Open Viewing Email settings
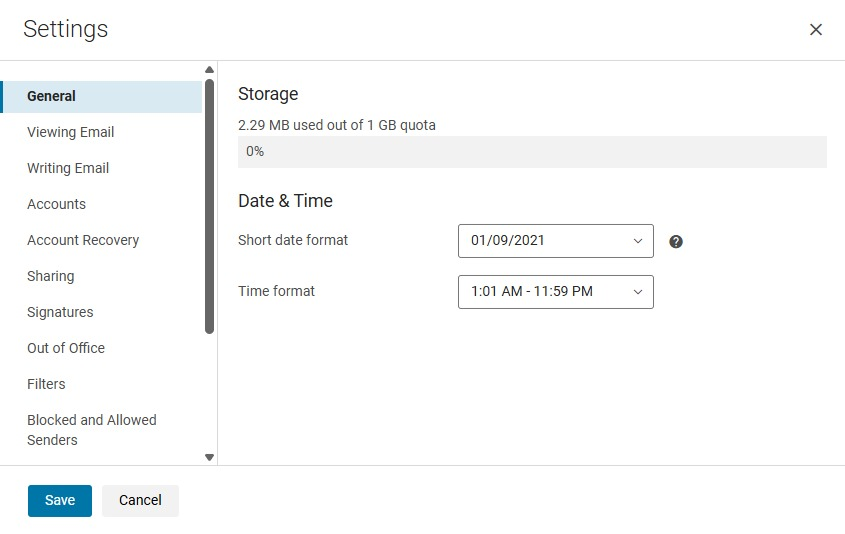Screen dimensions: 845x534 [71, 132]
